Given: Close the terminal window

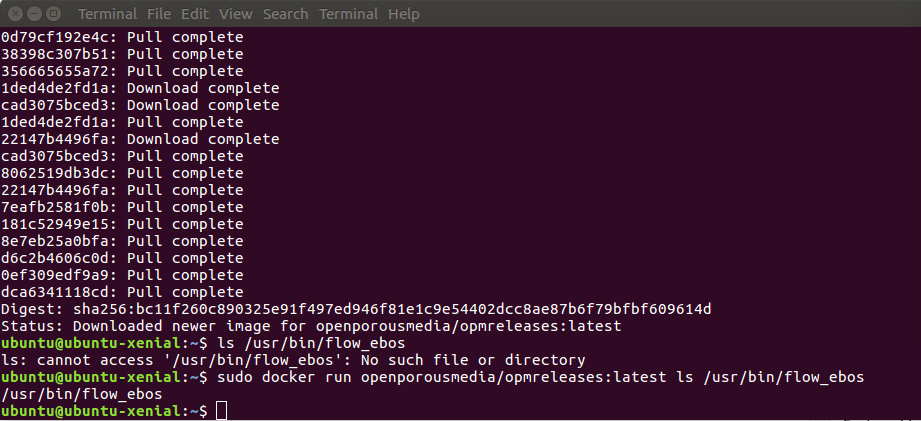Looking at the screenshot, I should (x=14, y=14).
